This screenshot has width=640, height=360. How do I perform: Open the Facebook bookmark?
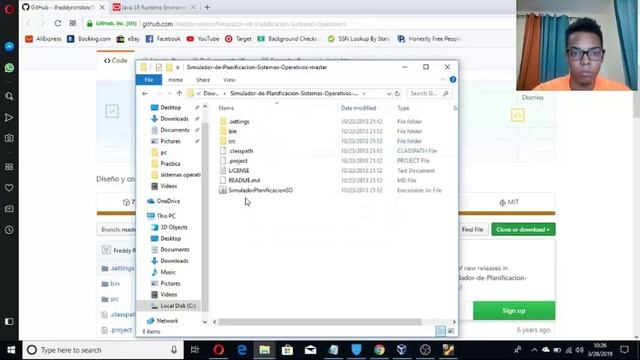(x=163, y=39)
